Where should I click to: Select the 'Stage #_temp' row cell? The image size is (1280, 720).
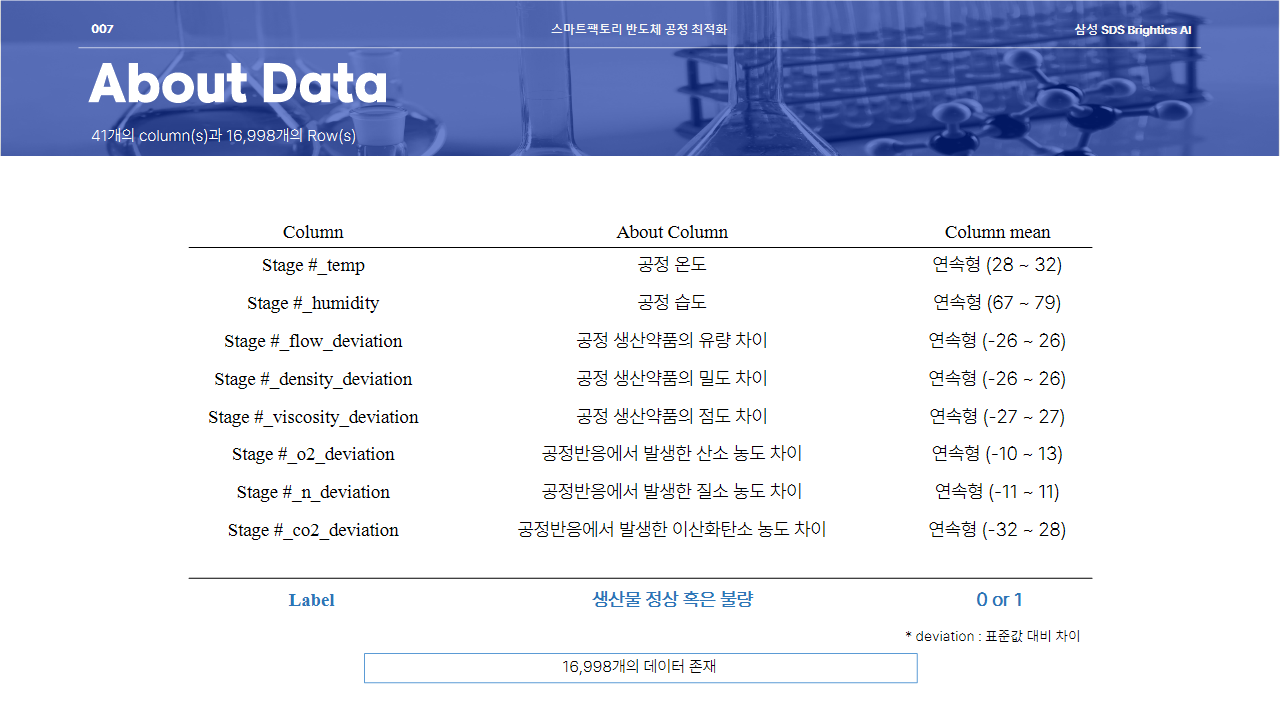(x=313, y=265)
